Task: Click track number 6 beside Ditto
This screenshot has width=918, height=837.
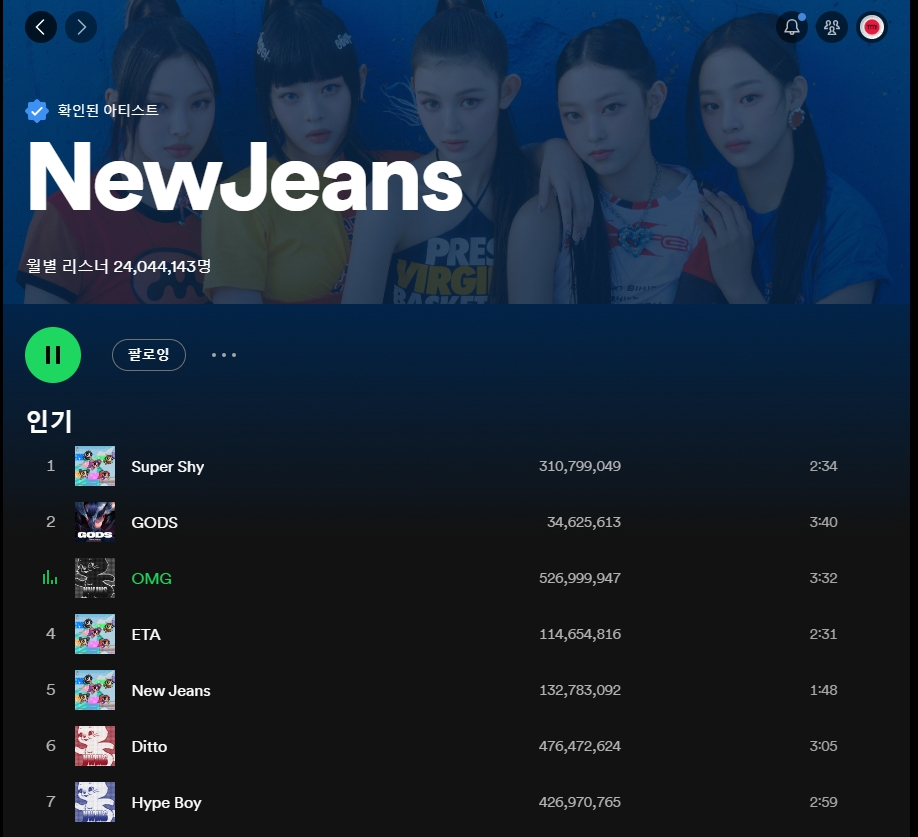Action: point(51,746)
